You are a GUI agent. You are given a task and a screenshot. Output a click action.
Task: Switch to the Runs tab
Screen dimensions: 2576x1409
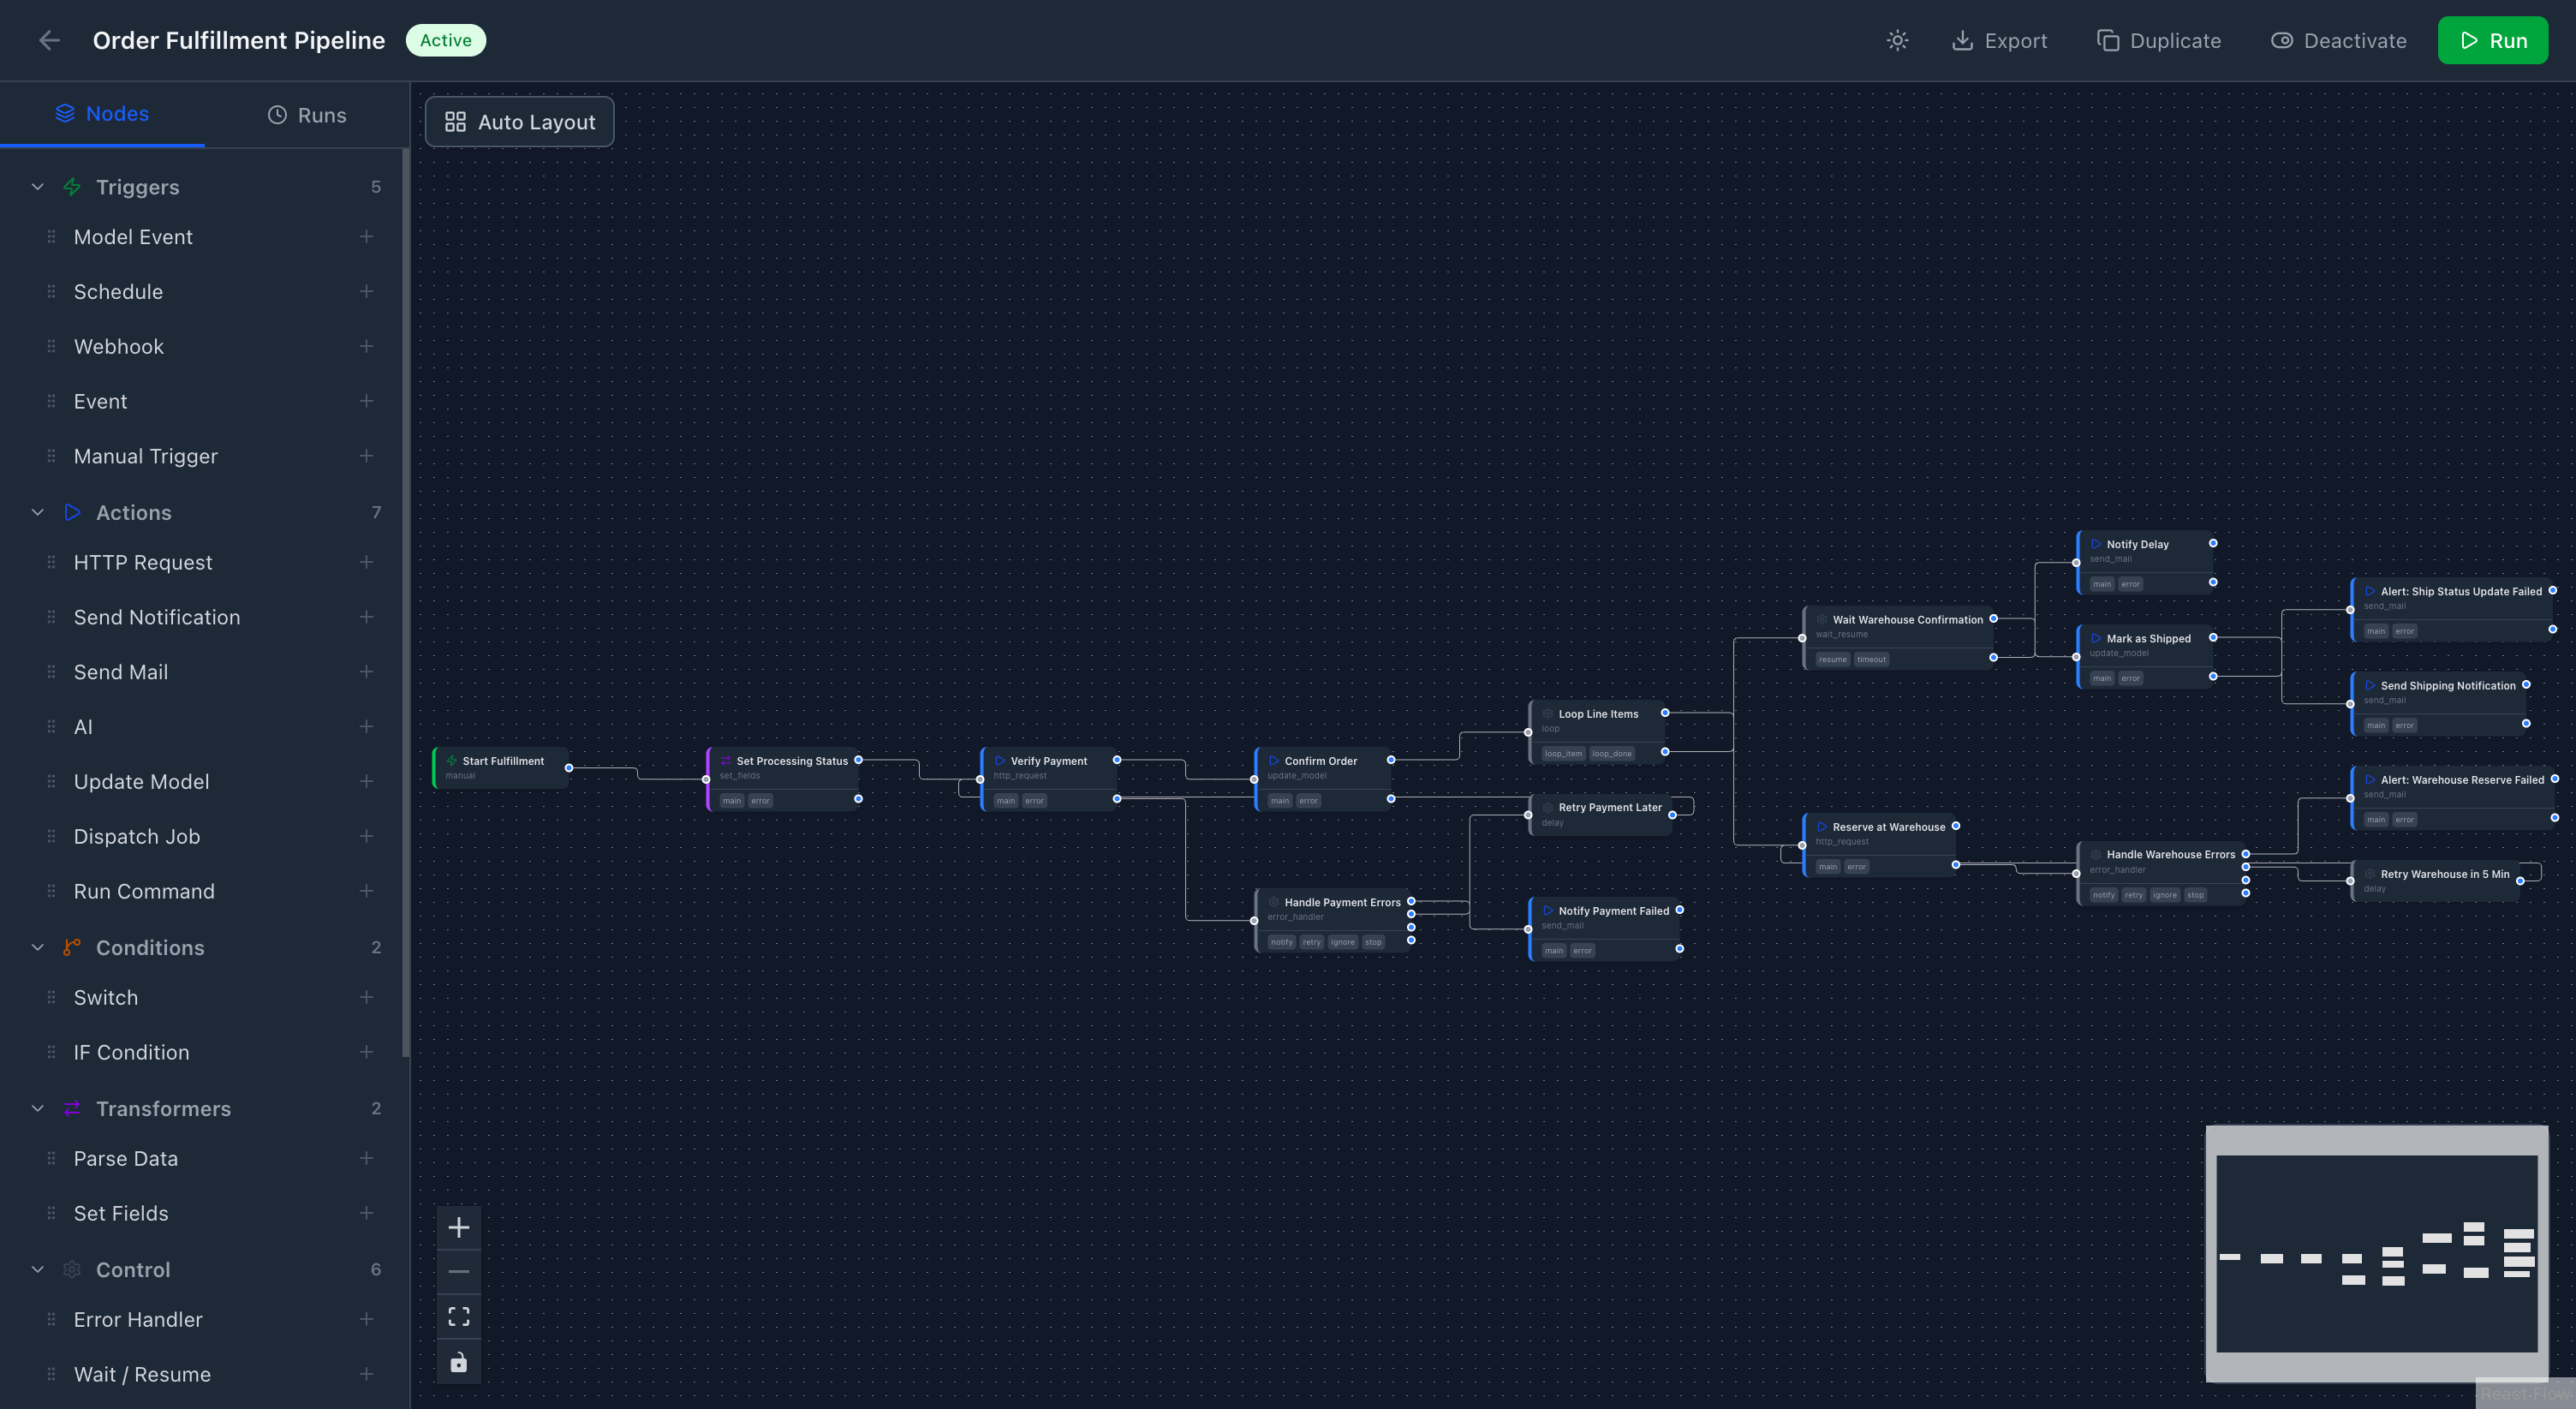click(x=307, y=114)
